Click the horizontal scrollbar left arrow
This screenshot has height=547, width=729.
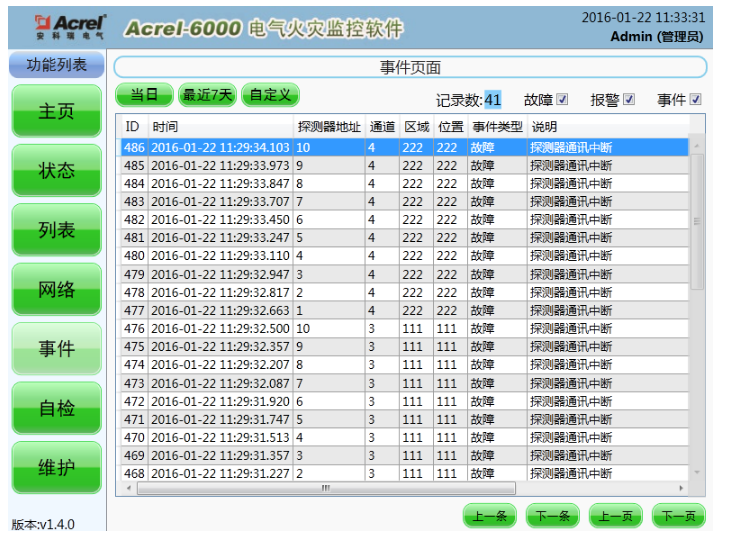point(129,488)
